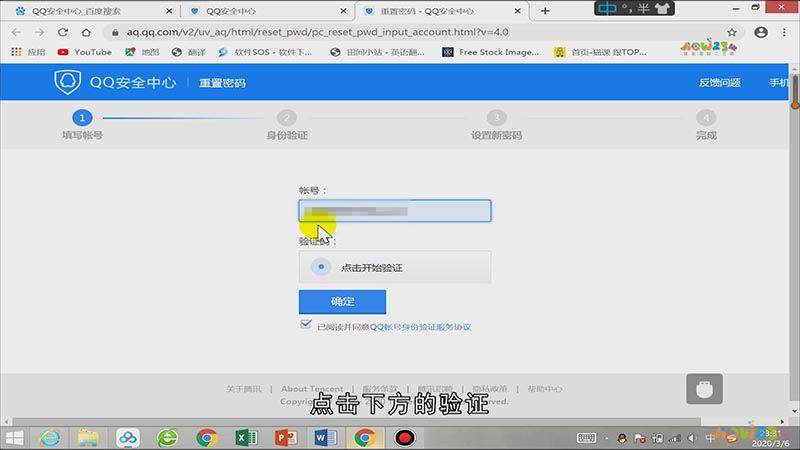Open Excel from the taskbar
This screenshot has height=450, width=800.
point(246,438)
